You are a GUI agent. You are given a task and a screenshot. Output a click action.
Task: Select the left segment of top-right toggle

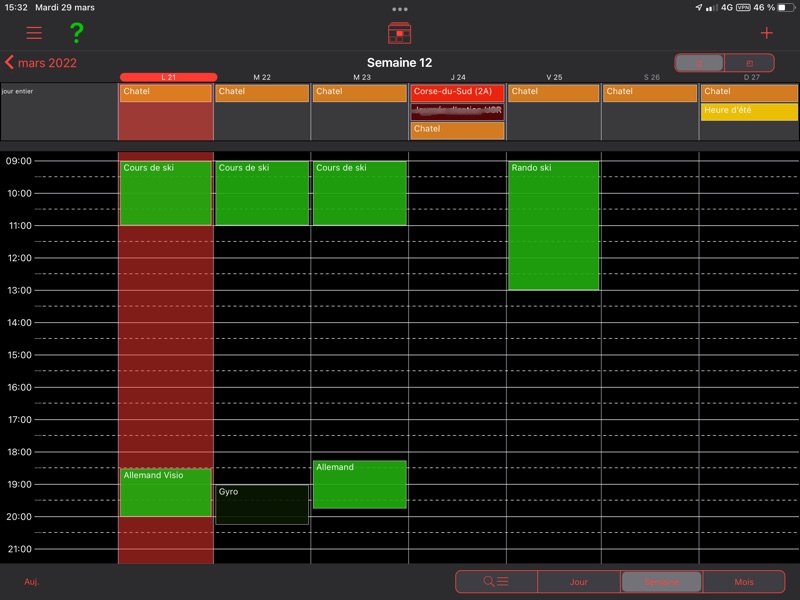(x=700, y=63)
